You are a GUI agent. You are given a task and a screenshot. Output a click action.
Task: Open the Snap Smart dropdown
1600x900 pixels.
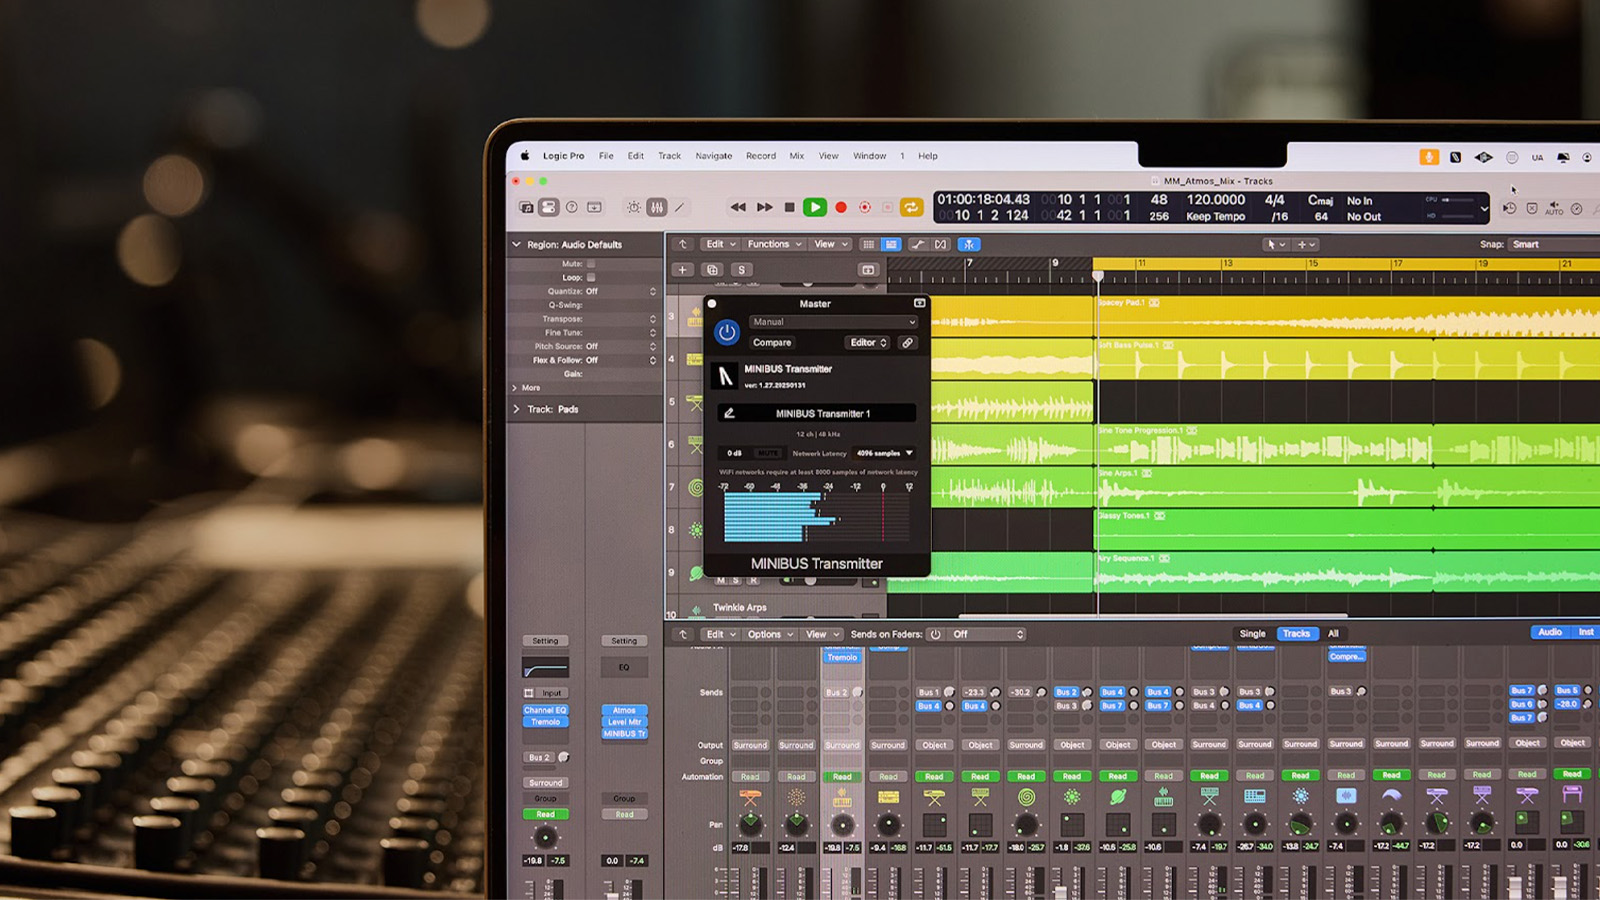[x=1555, y=244]
